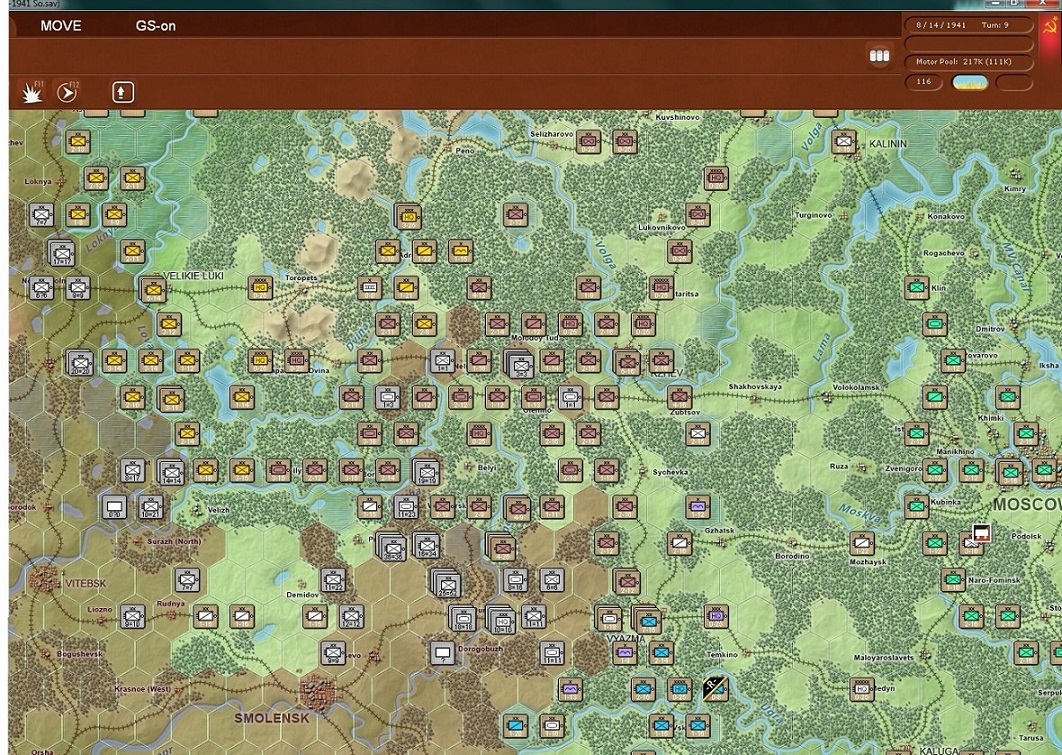
Task: Select the white infantry unit at Kalinin
Action: click(844, 142)
